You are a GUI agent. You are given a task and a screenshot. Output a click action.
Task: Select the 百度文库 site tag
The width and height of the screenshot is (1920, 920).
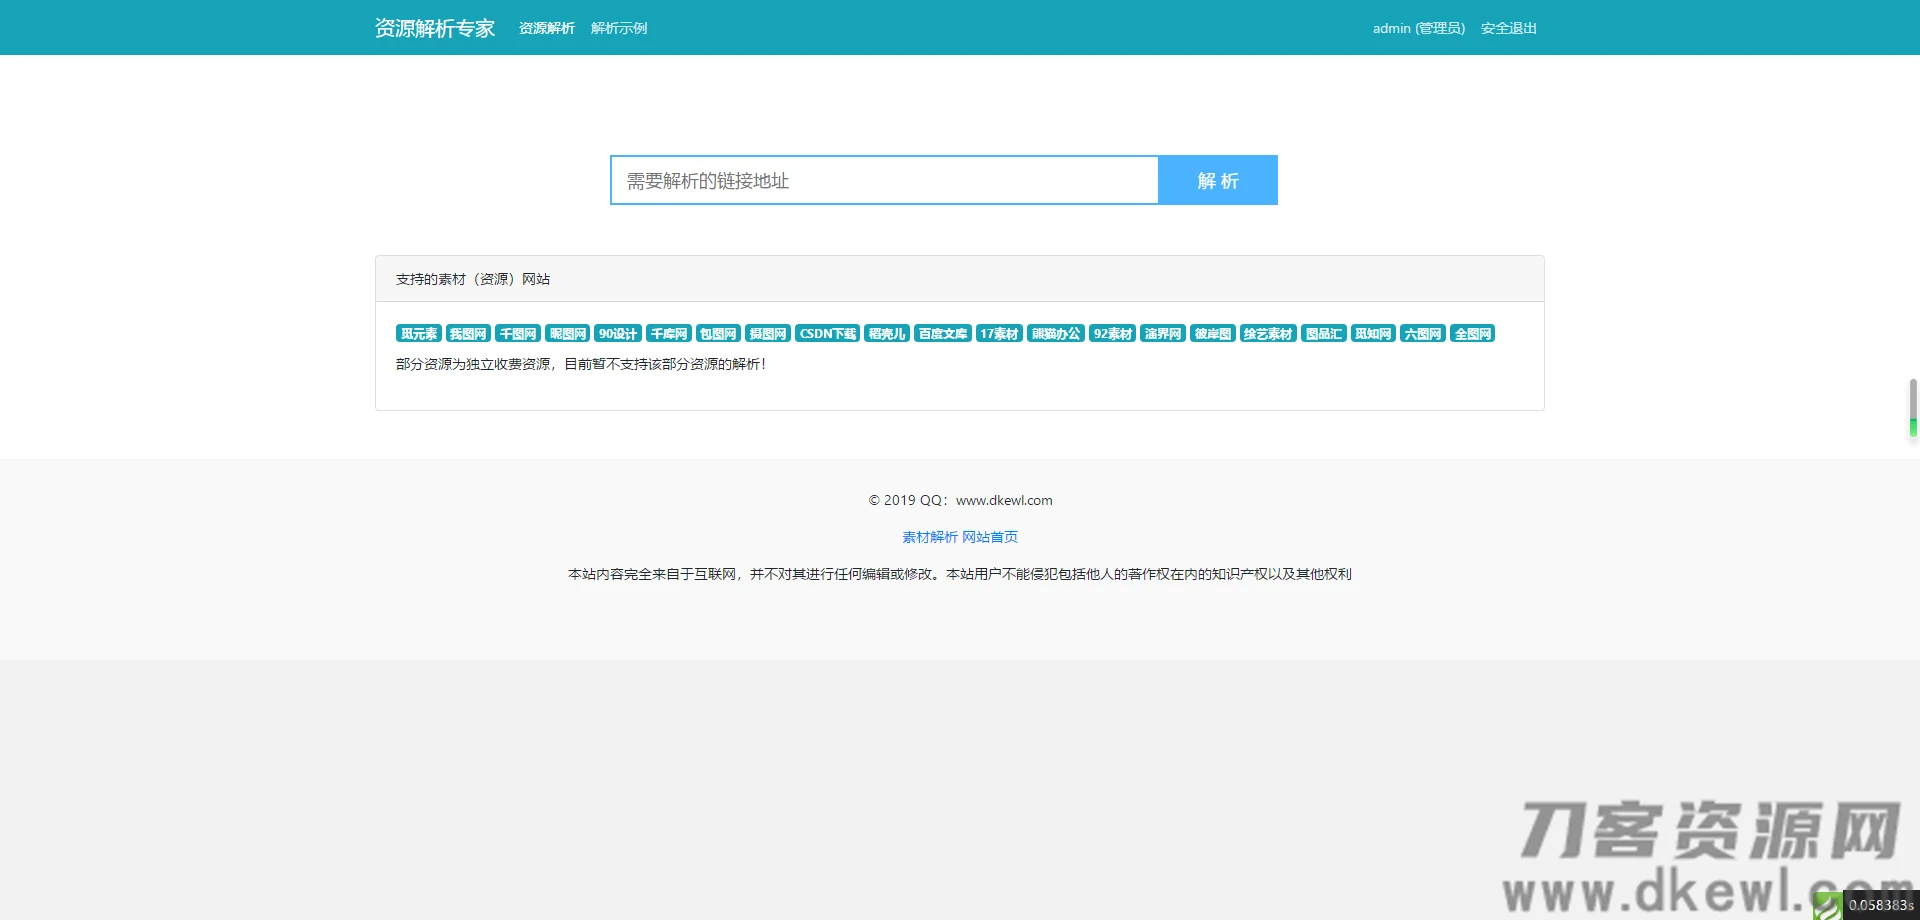[942, 333]
